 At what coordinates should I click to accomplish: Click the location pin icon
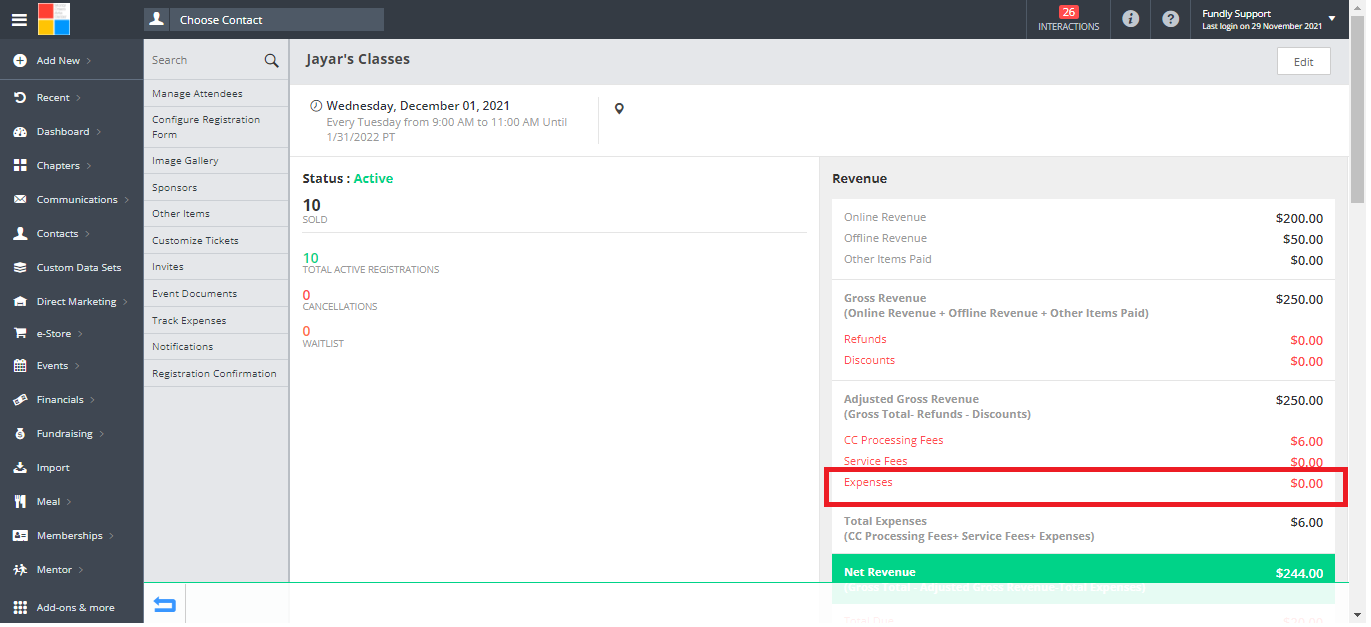[619, 109]
